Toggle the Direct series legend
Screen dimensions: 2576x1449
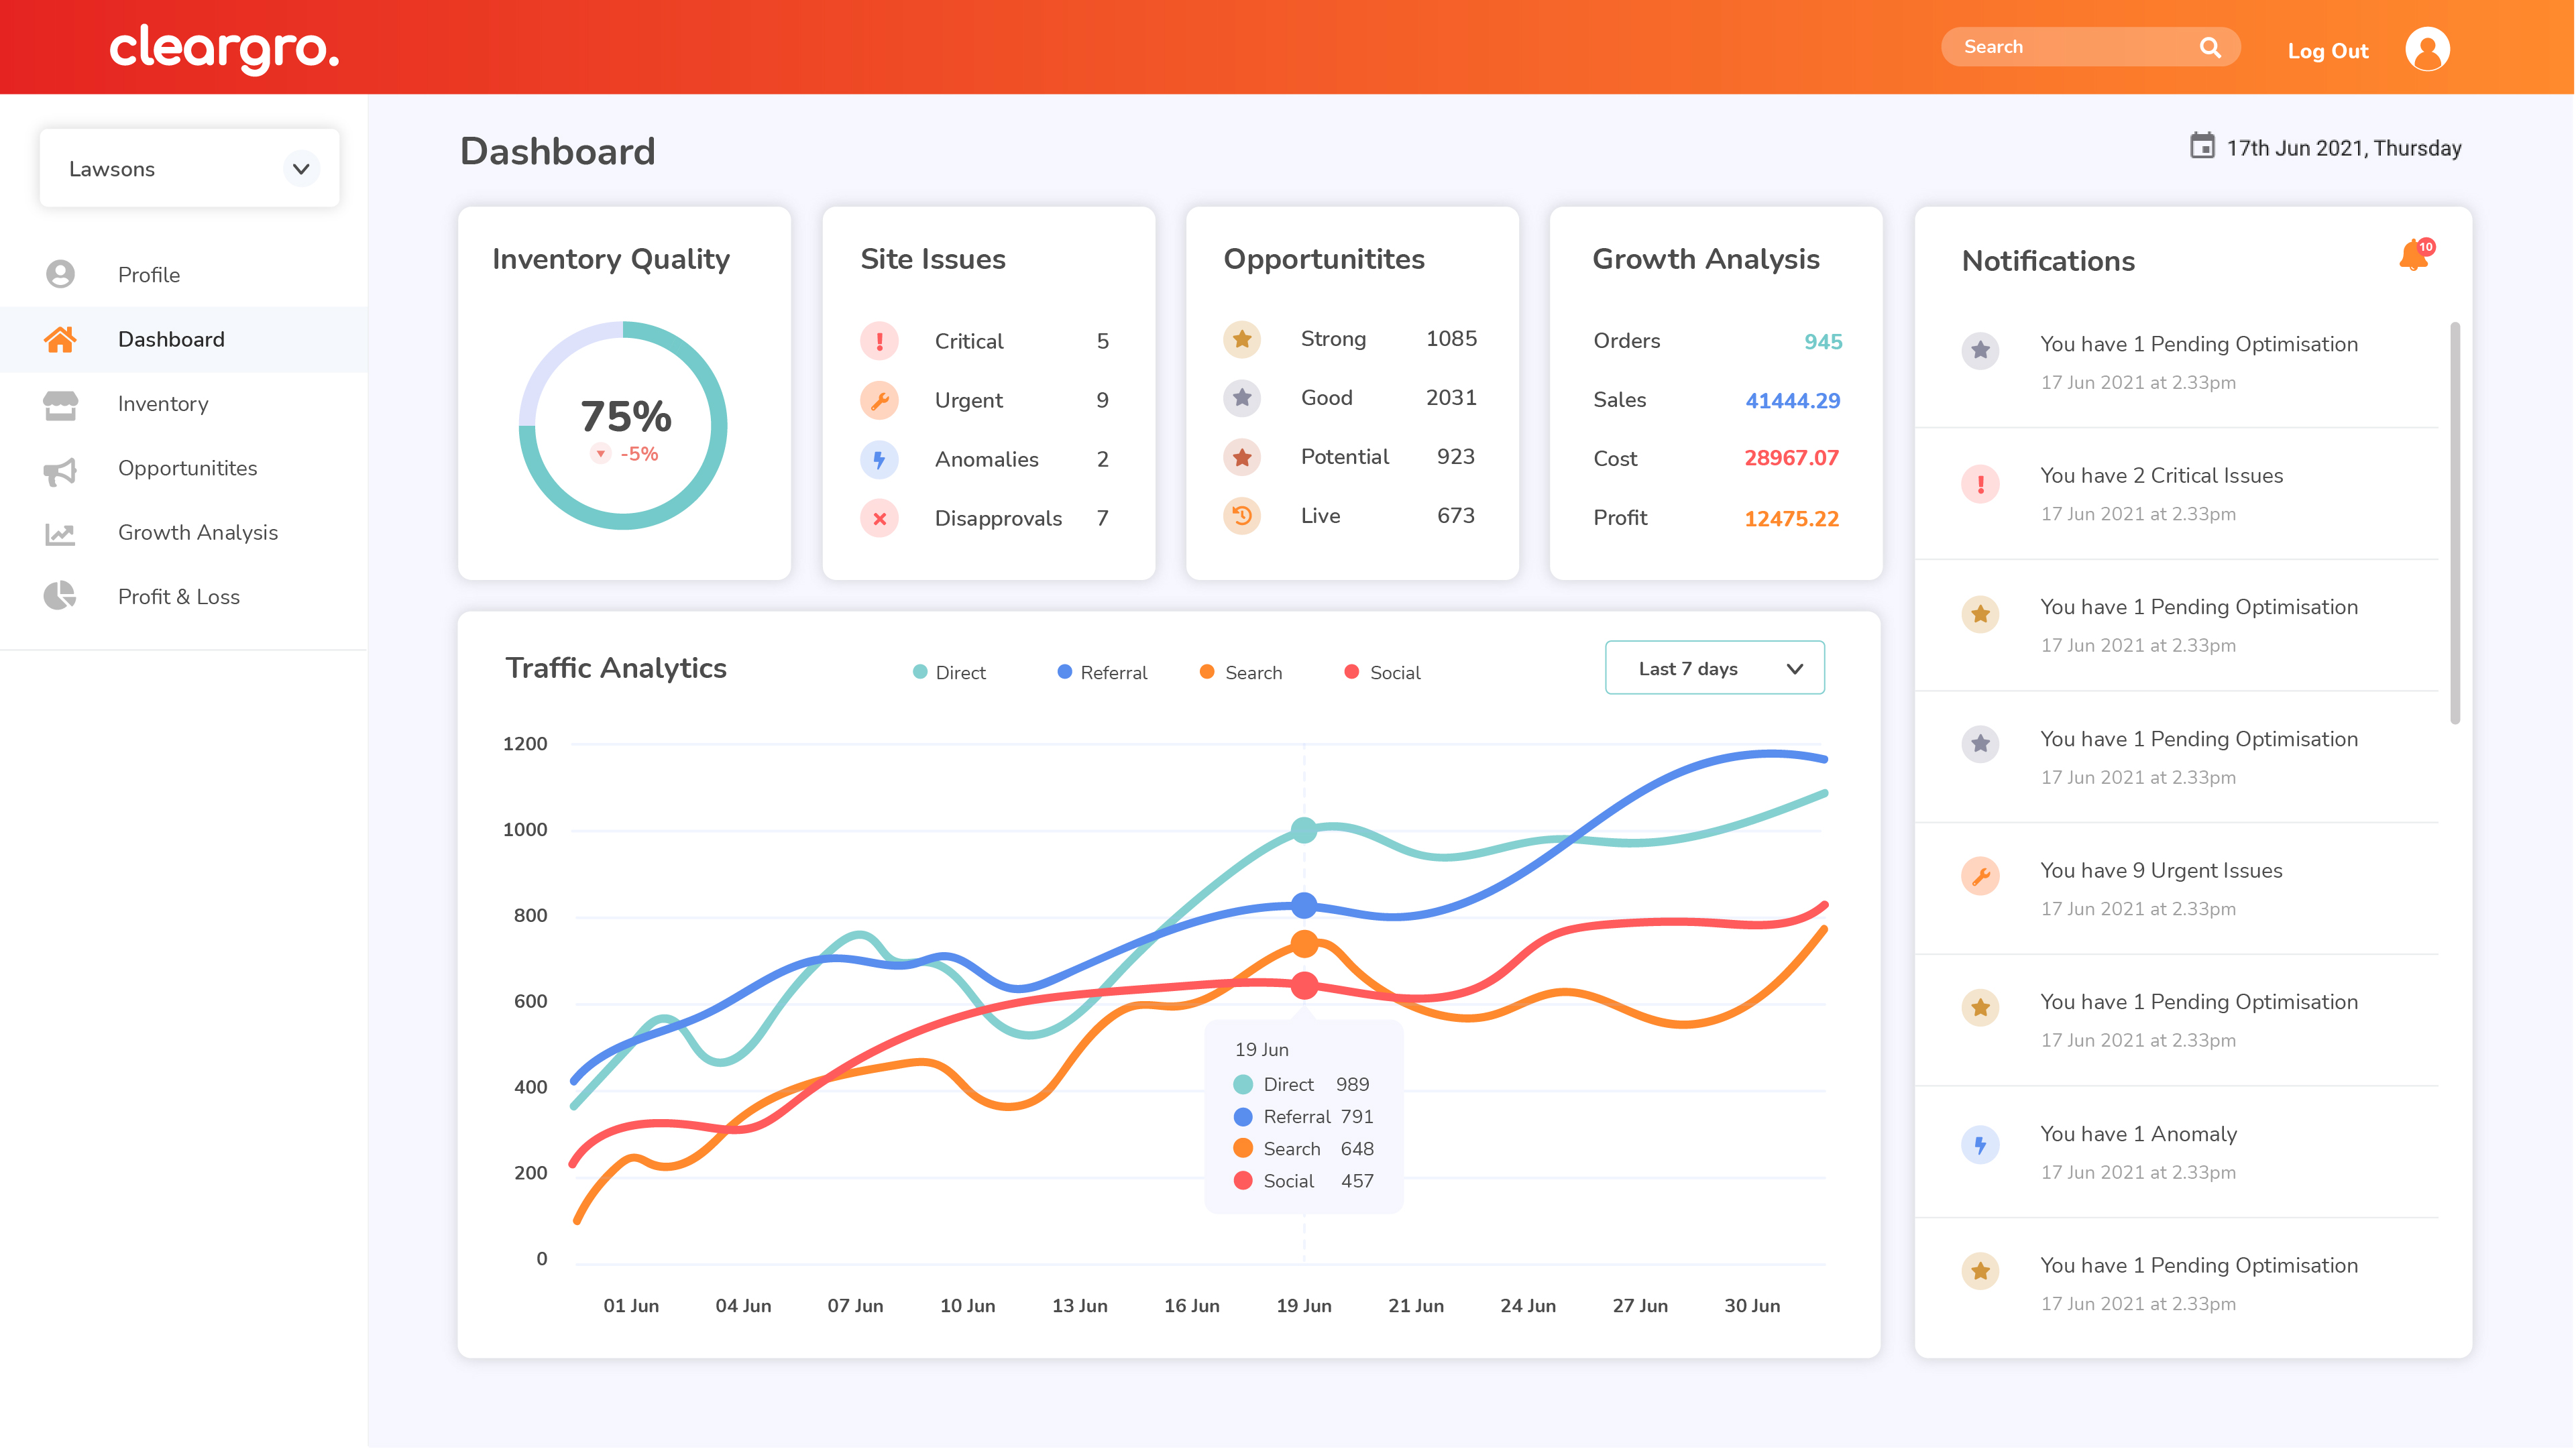coord(948,673)
